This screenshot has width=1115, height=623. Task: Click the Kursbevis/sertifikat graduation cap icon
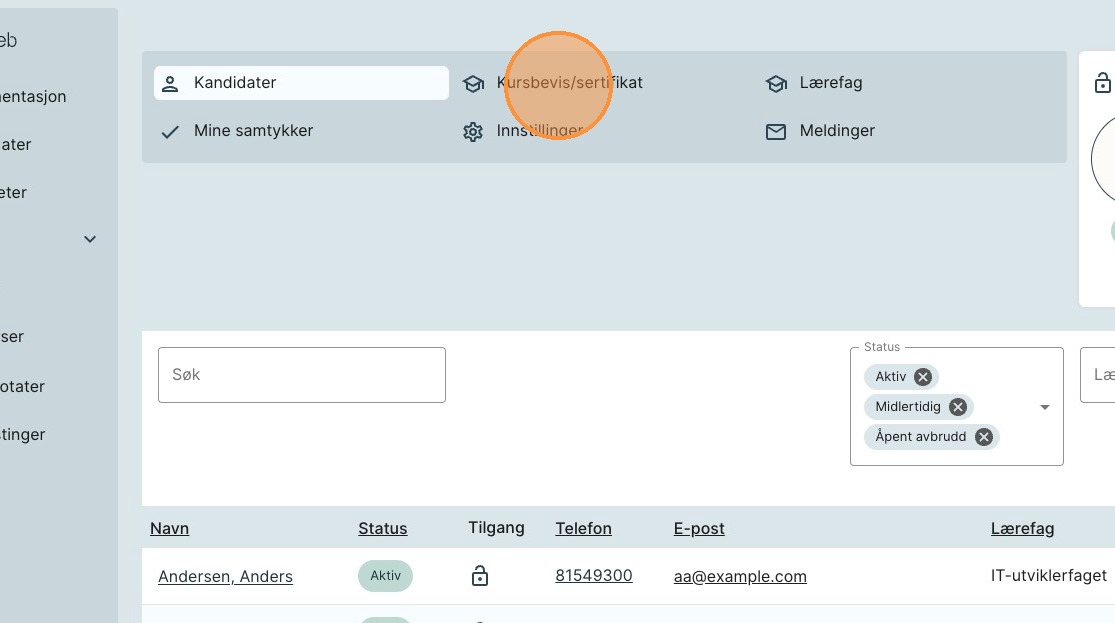tap(473, 83)
